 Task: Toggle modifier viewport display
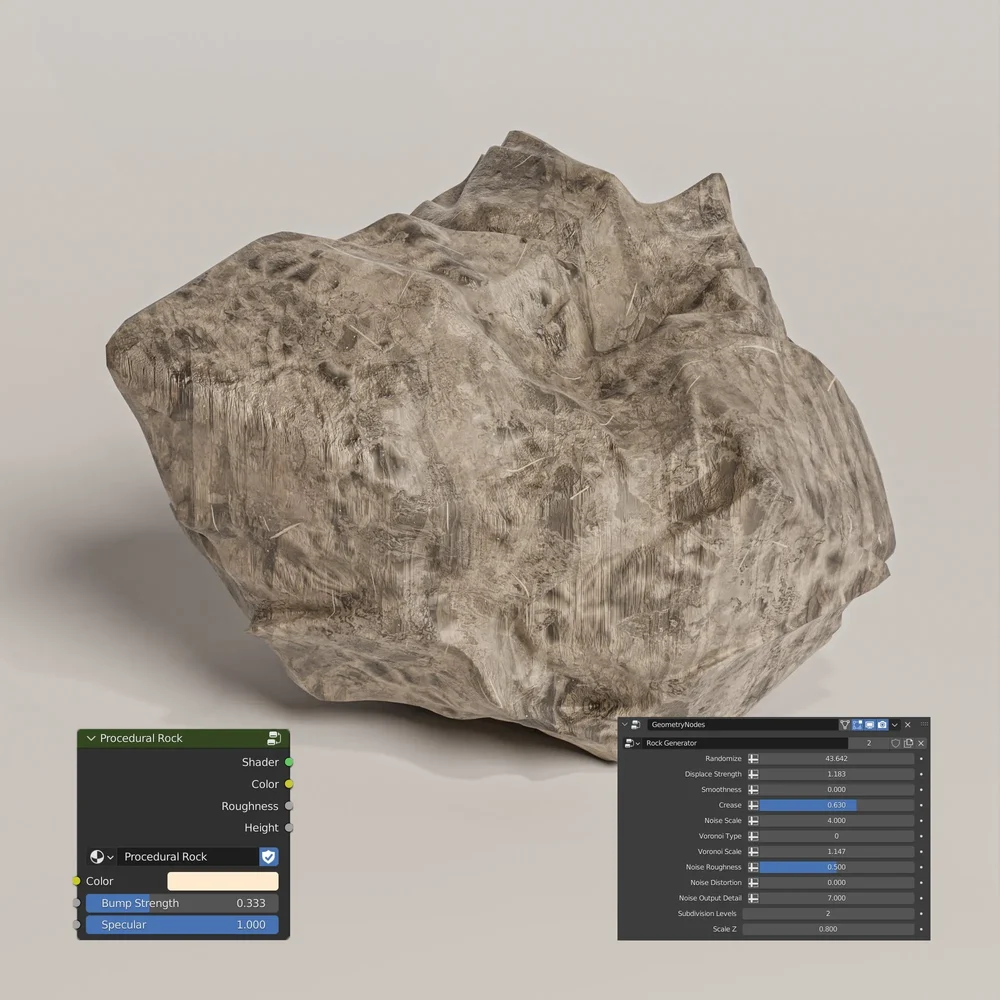point(869,724)
